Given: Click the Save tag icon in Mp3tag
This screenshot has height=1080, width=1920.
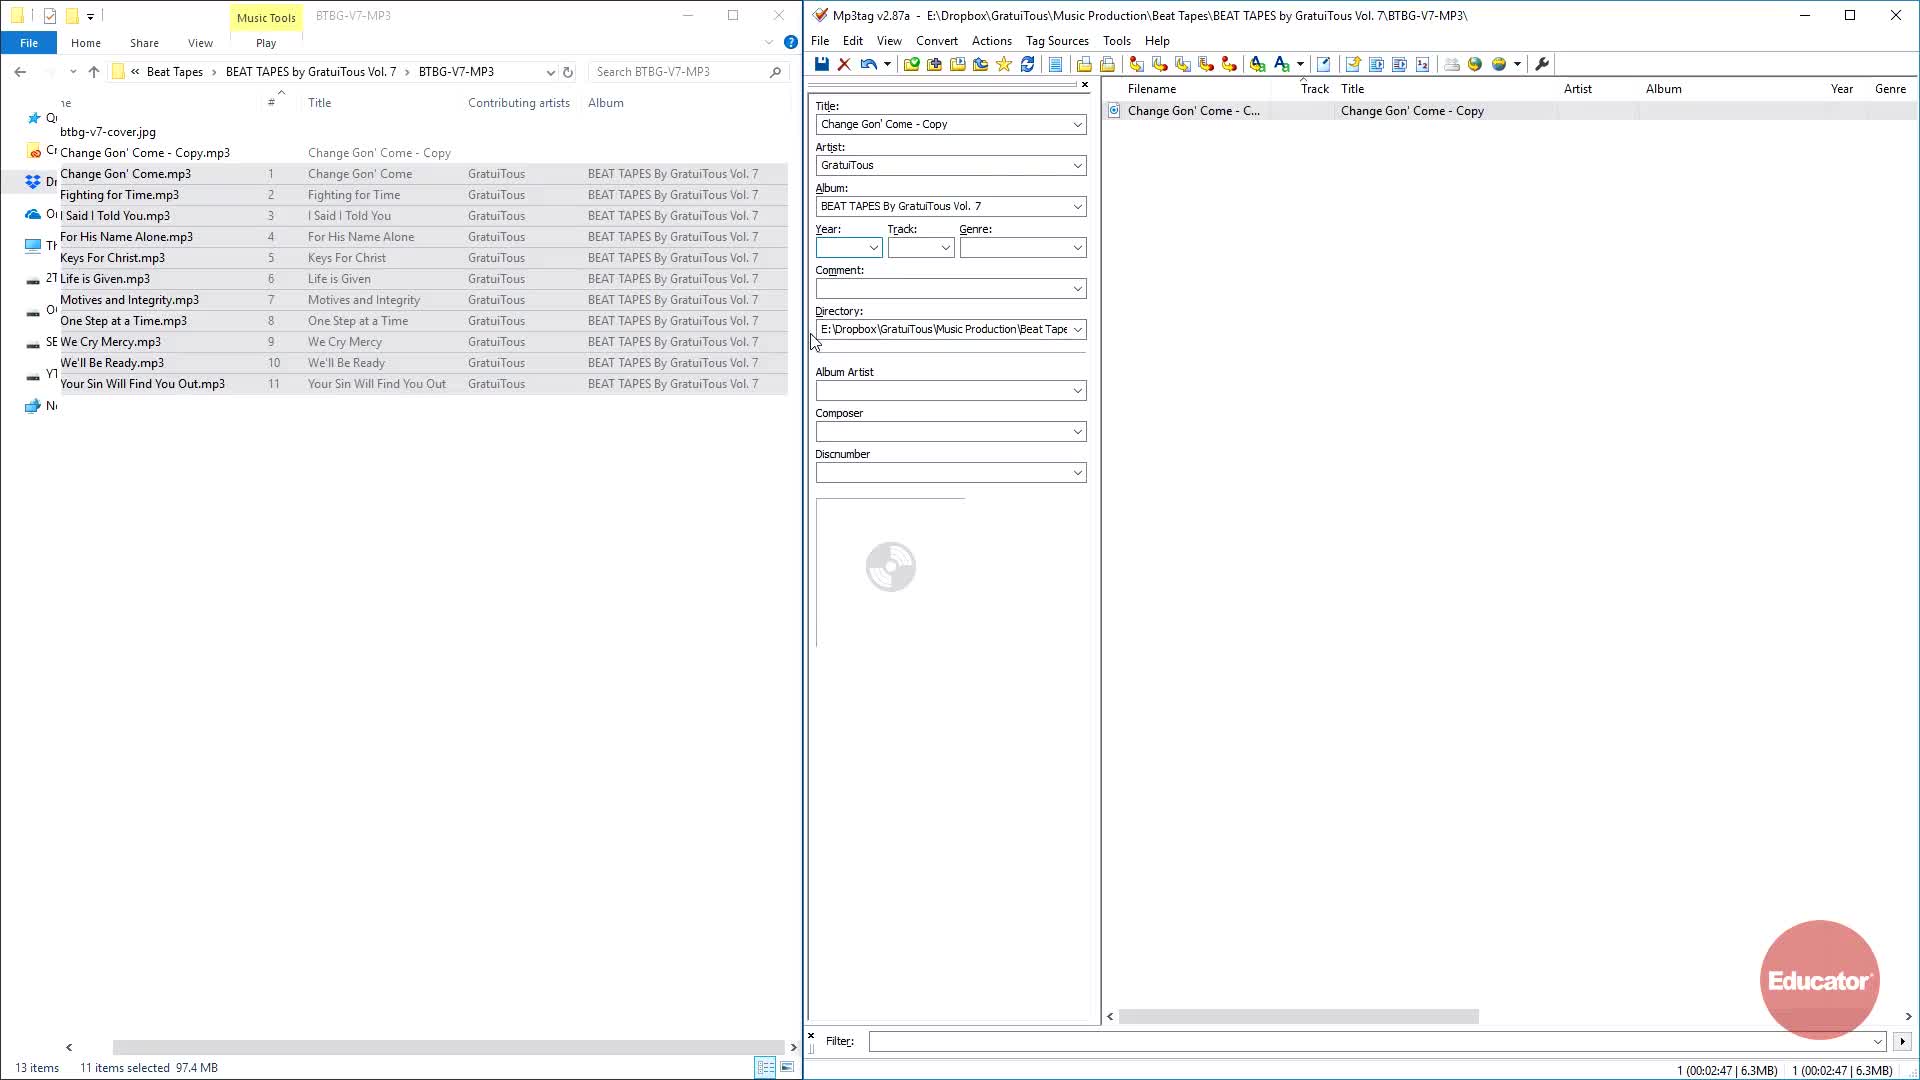Looking at the screenshot, I should pos(821,64).
